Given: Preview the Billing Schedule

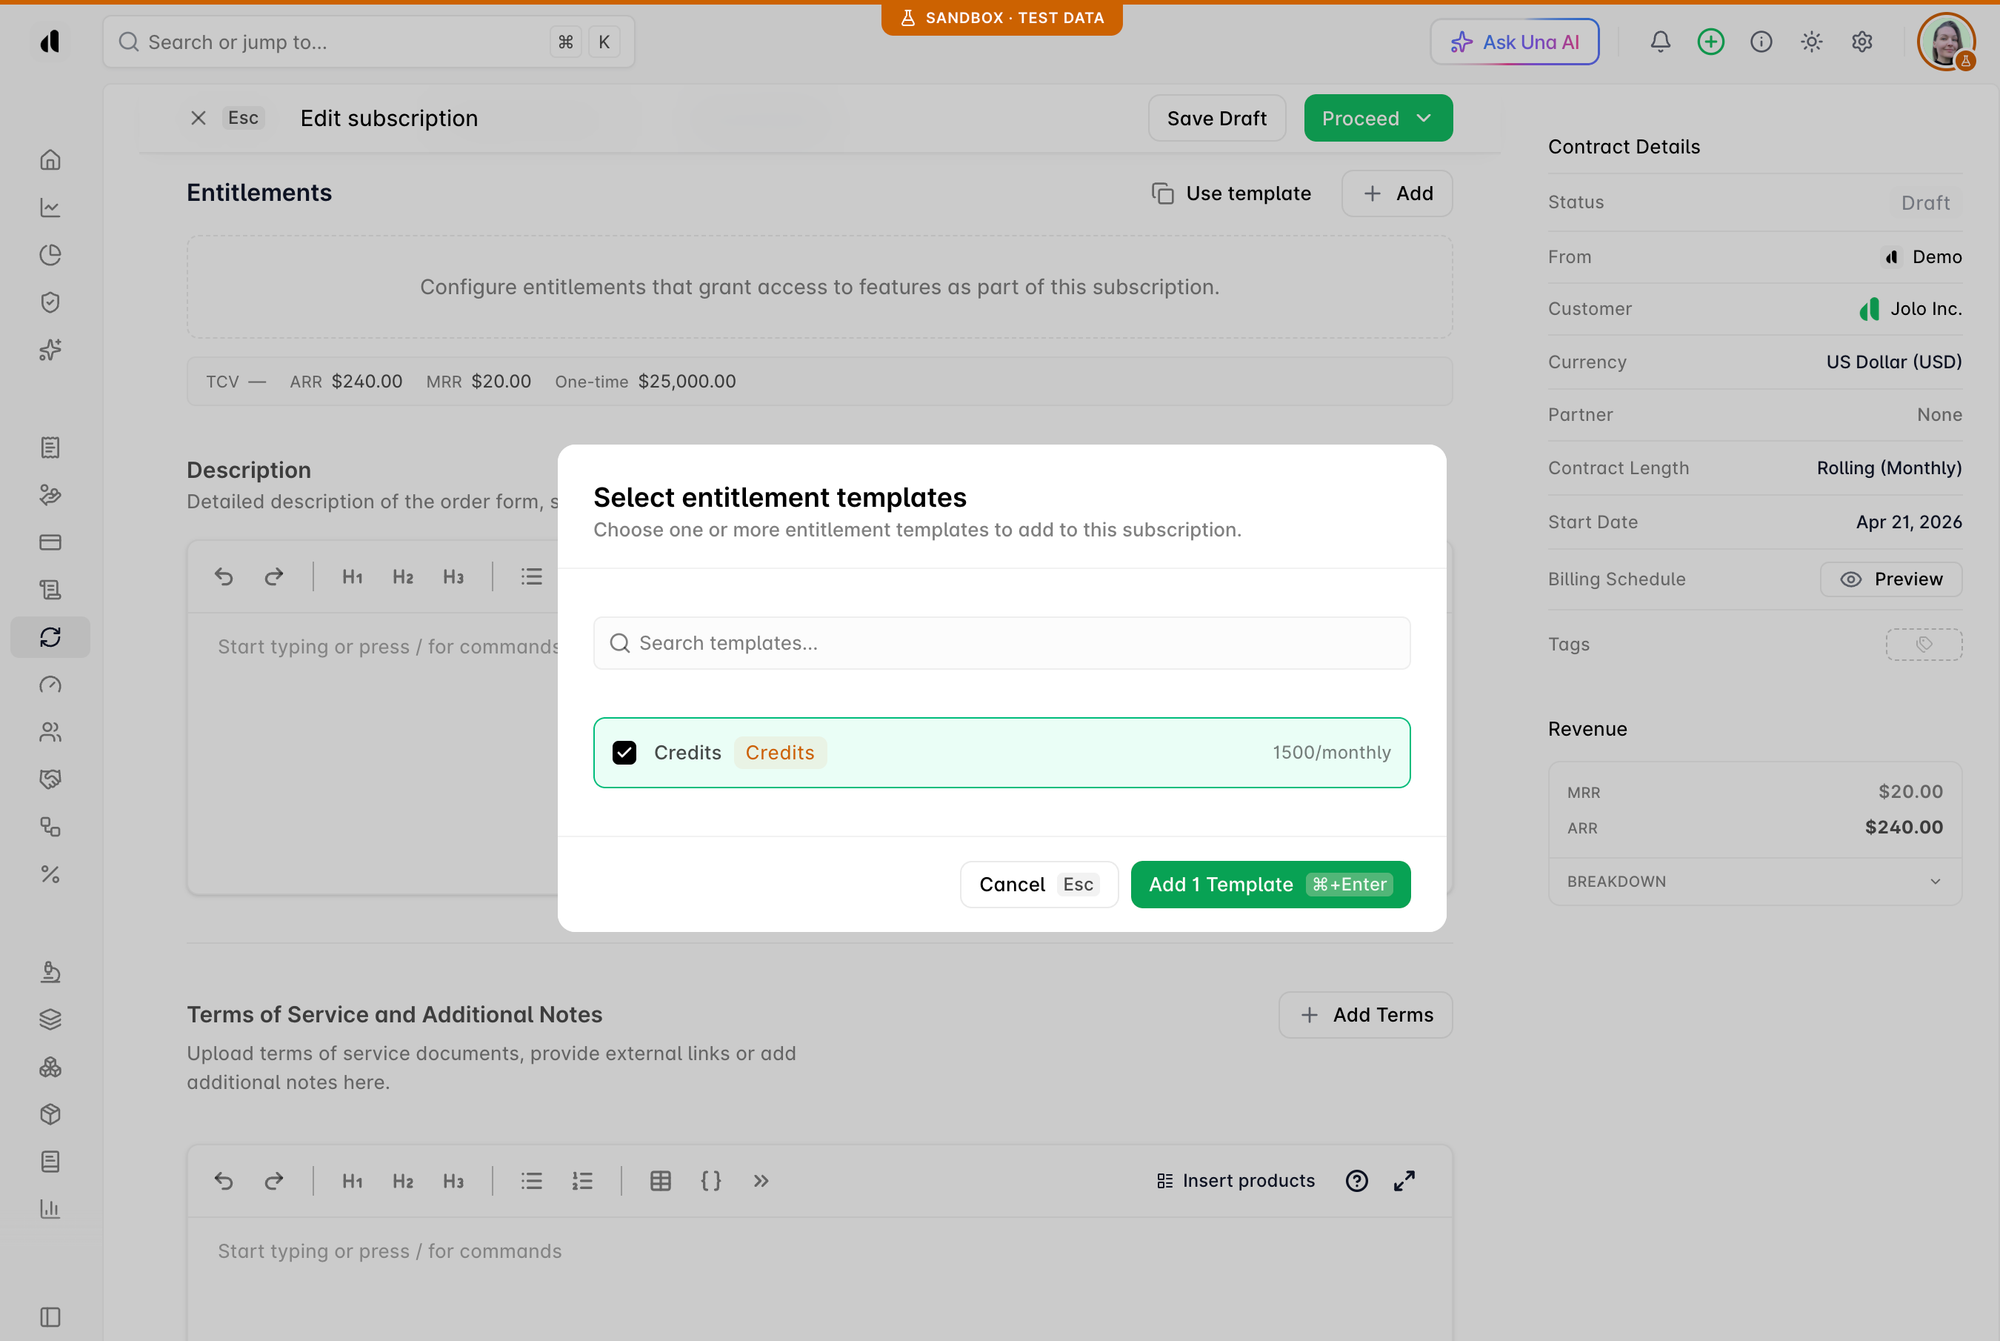Looking at the screenshot, I should (x=1890, y=579).
